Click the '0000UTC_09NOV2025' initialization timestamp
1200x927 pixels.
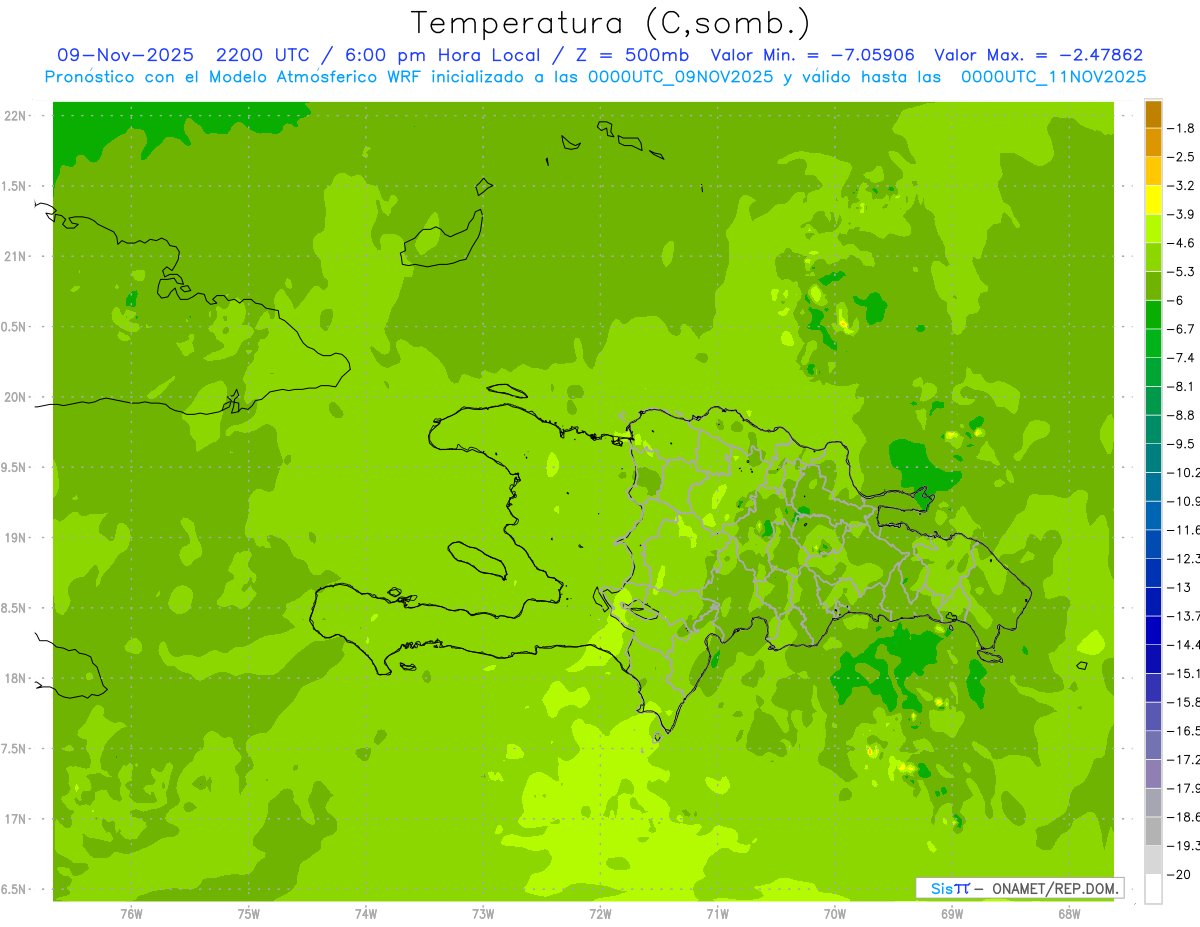click(681, 77)
